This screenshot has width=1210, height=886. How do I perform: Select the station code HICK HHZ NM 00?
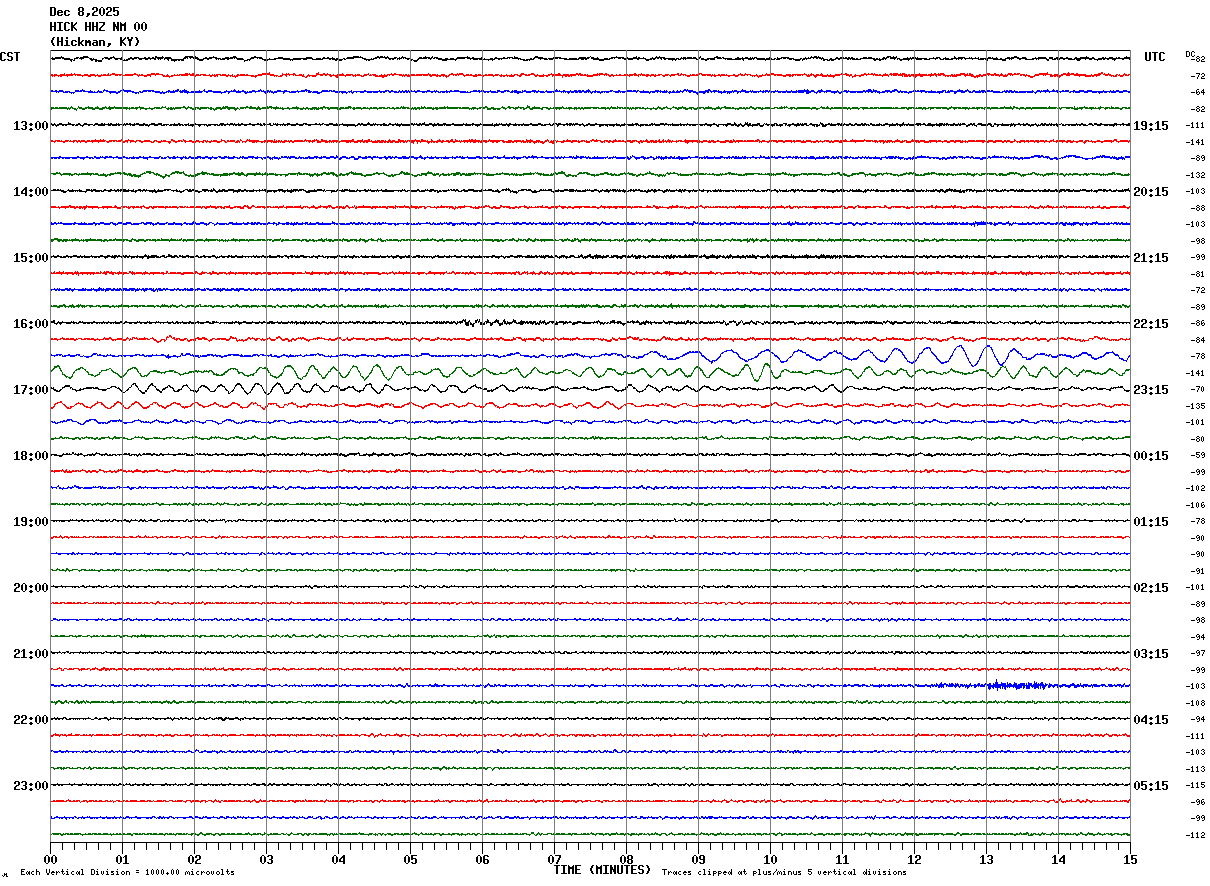tap(98, 27)
